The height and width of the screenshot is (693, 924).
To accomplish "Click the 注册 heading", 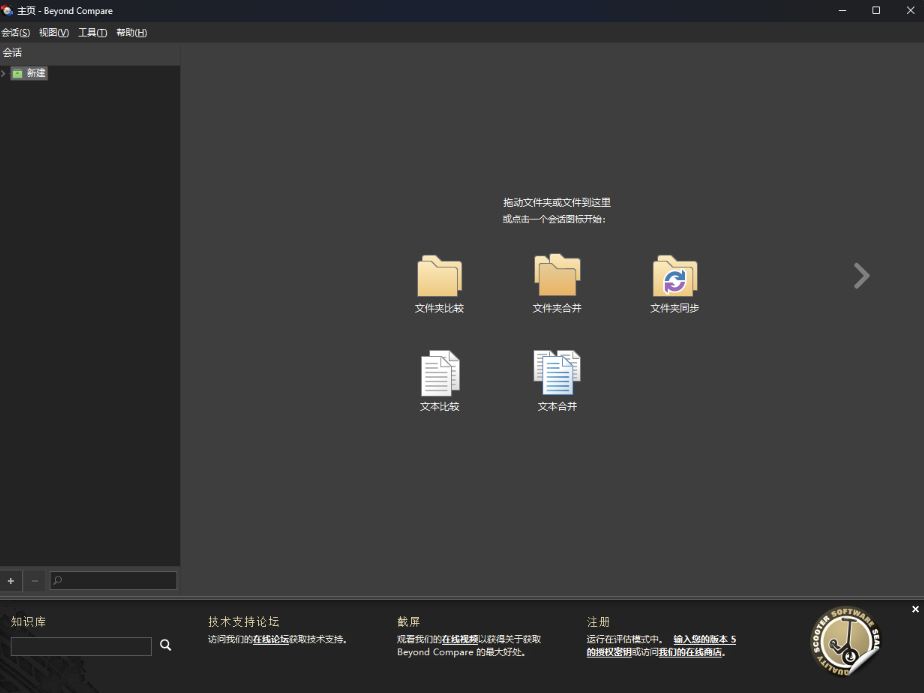I will point(598,622).
